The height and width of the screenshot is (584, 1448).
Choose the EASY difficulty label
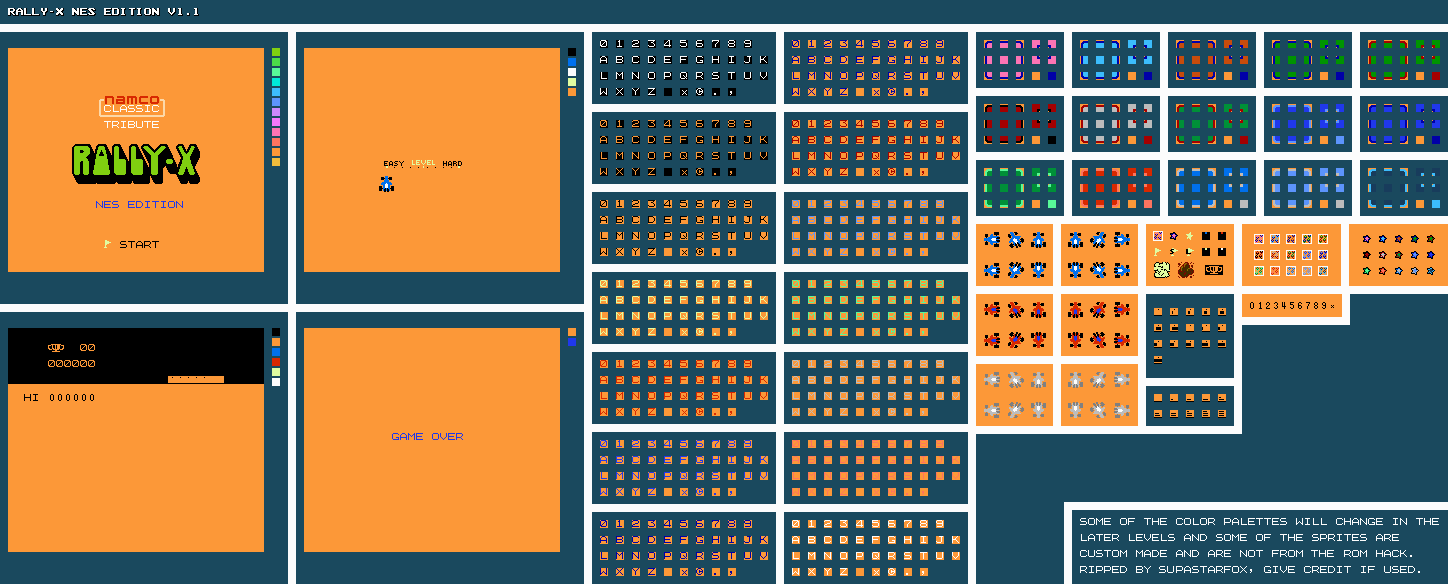point(394,163)
